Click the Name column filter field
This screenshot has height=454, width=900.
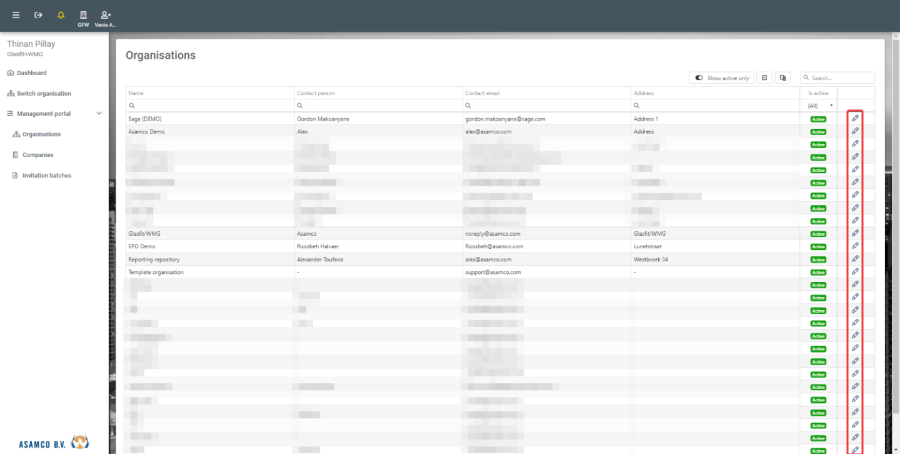[210, 105]
